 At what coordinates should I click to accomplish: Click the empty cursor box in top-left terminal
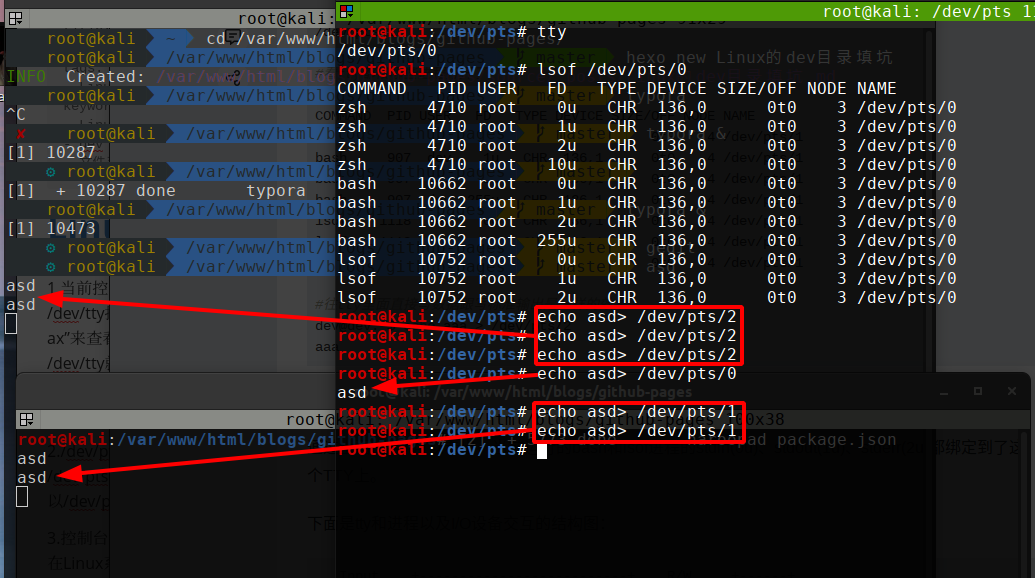pos(11,323)
